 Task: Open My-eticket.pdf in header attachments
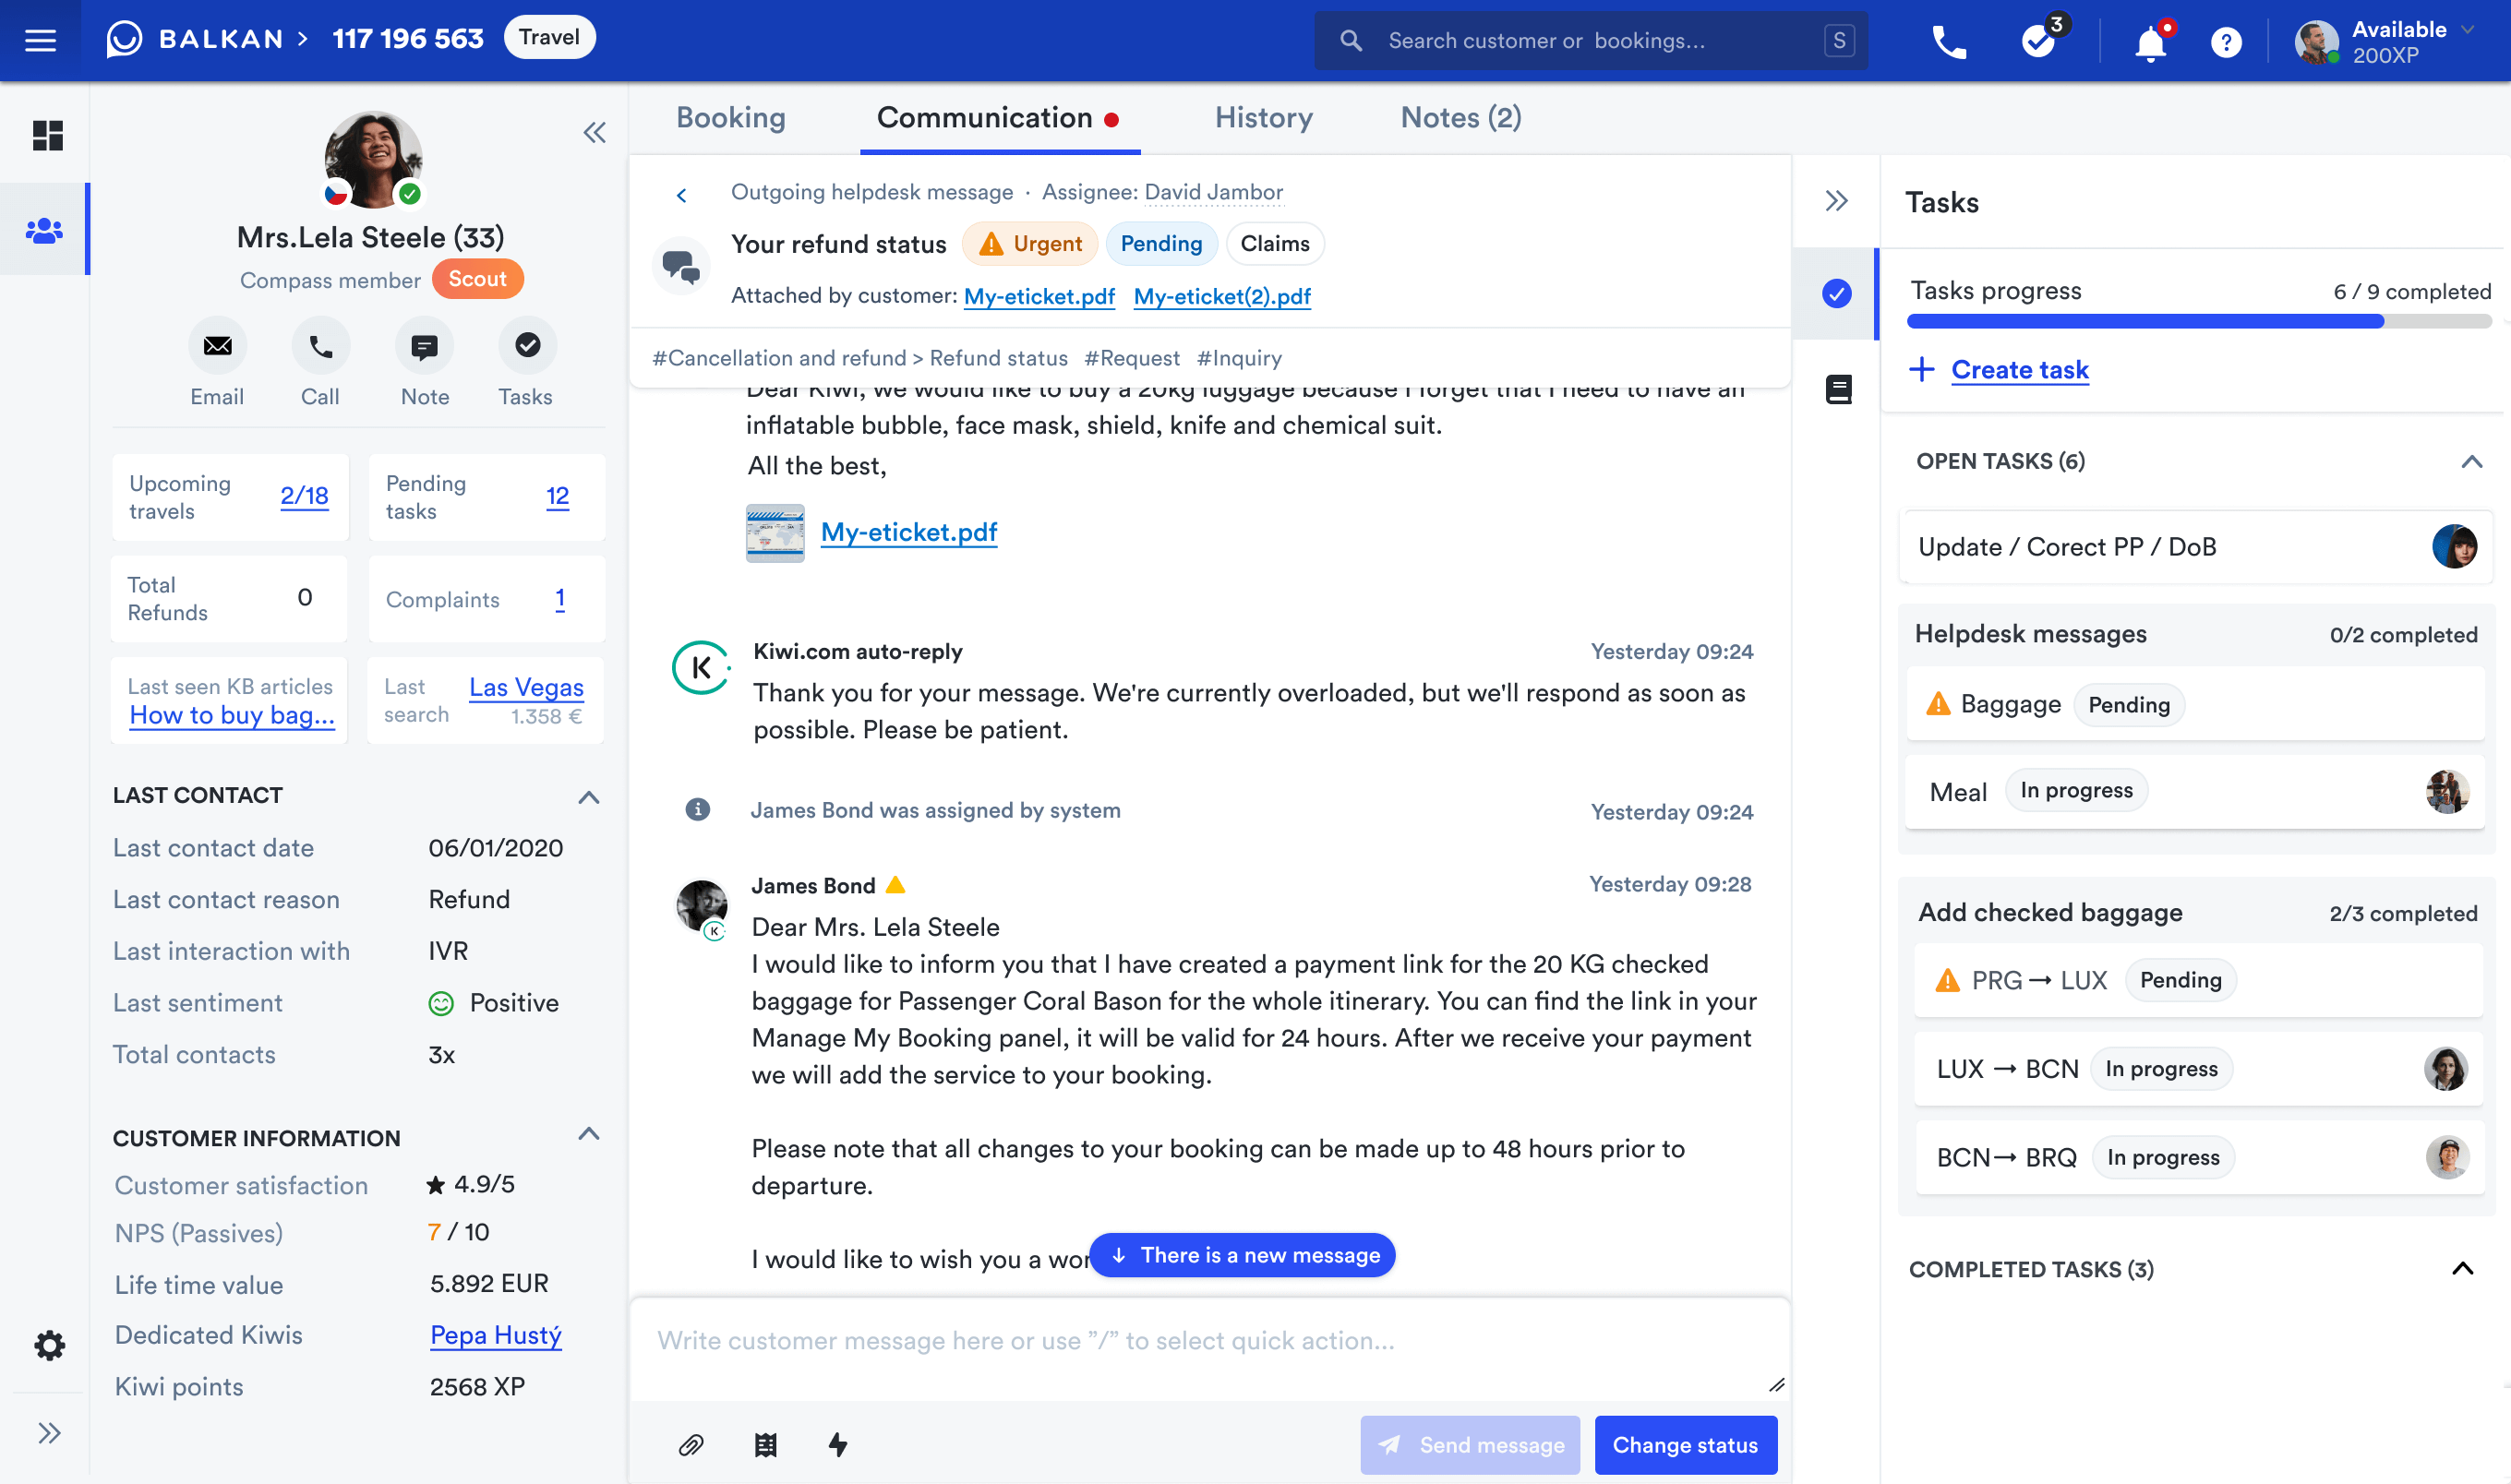1039,296
